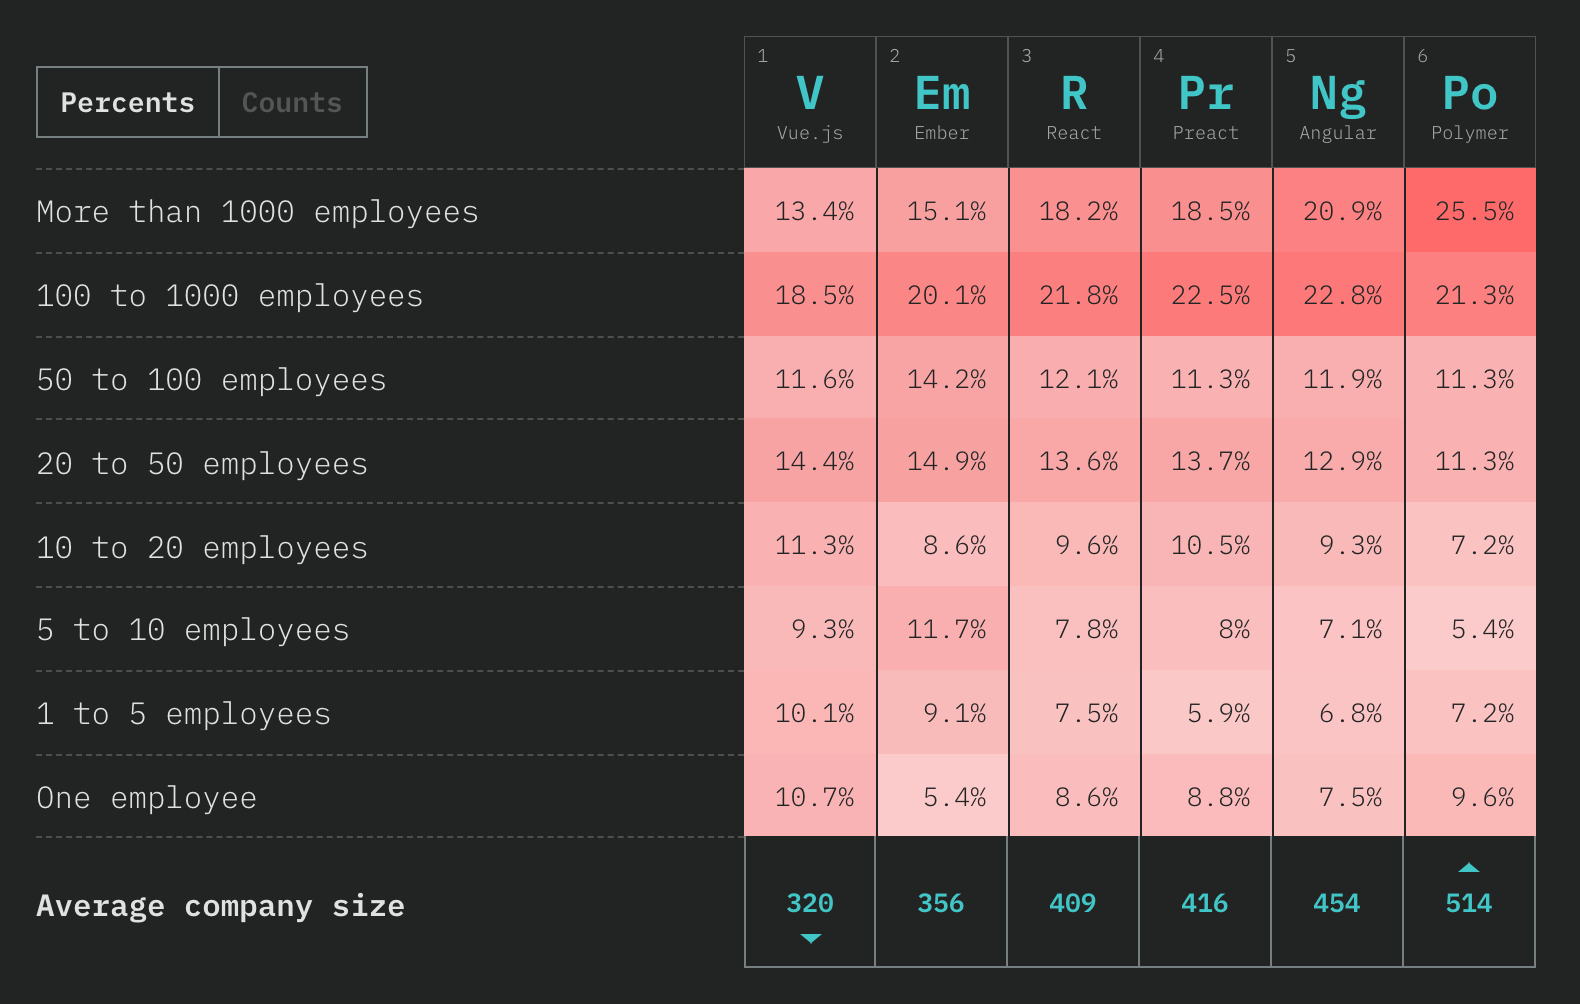Screen dimensions: 1580x1004
Task: Click the React 18.2% cell
Action: click(1074, 211)
